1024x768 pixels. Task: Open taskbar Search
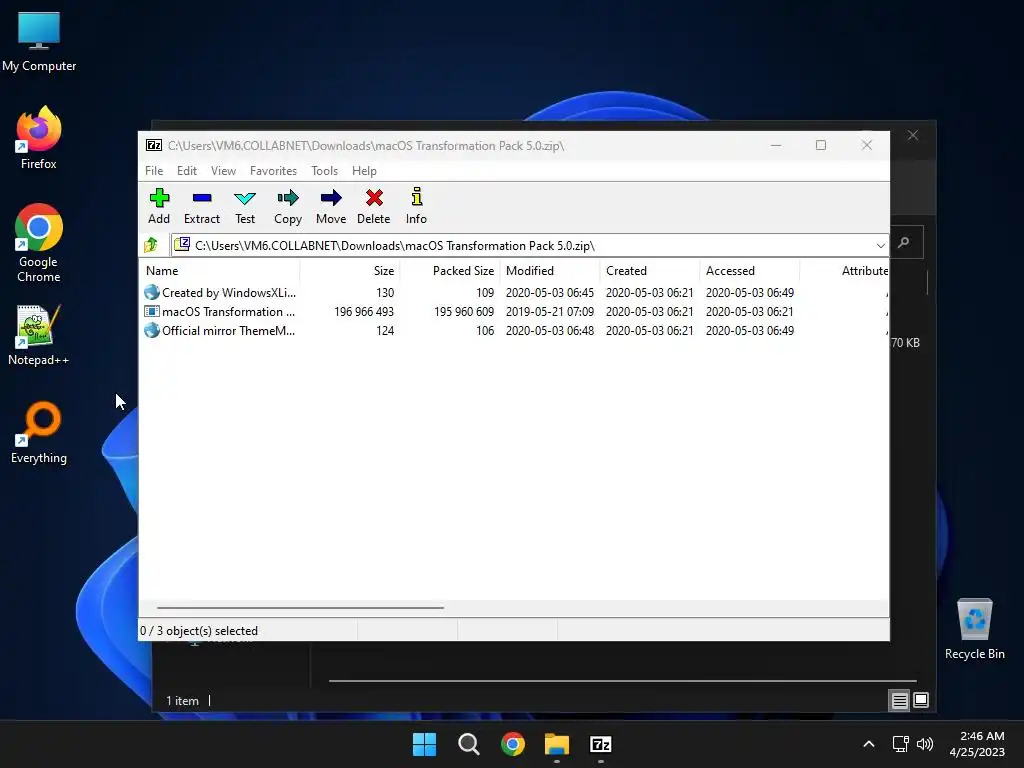coord(469,744)
